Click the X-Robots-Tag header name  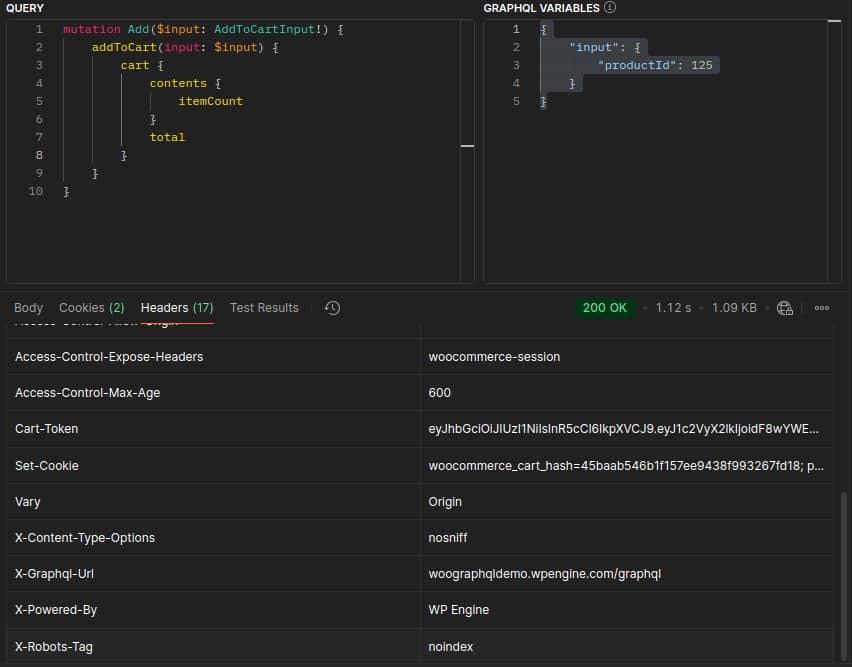click(x=54, y=646)
